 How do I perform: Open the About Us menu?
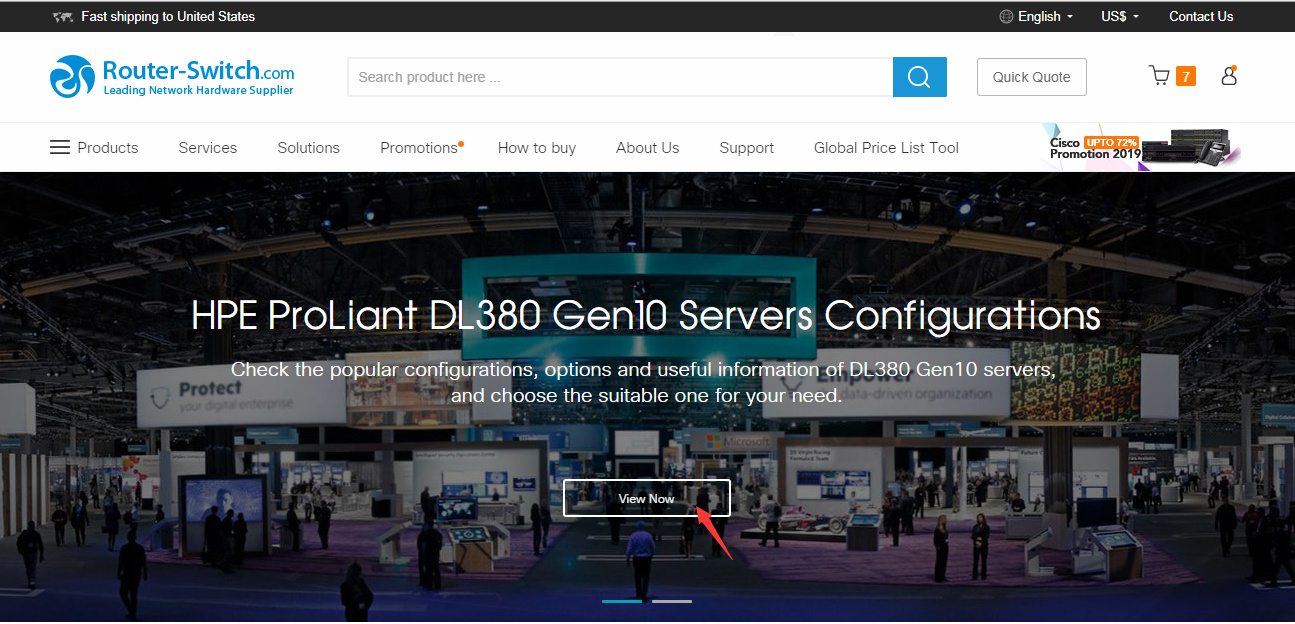coord(648,147)
